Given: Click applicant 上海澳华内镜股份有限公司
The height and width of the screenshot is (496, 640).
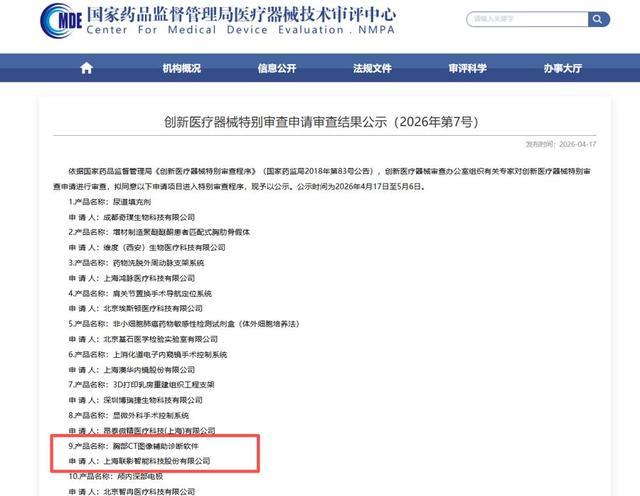Looking at the screenshot, I should pyautogui.click(x=149, y=370).
